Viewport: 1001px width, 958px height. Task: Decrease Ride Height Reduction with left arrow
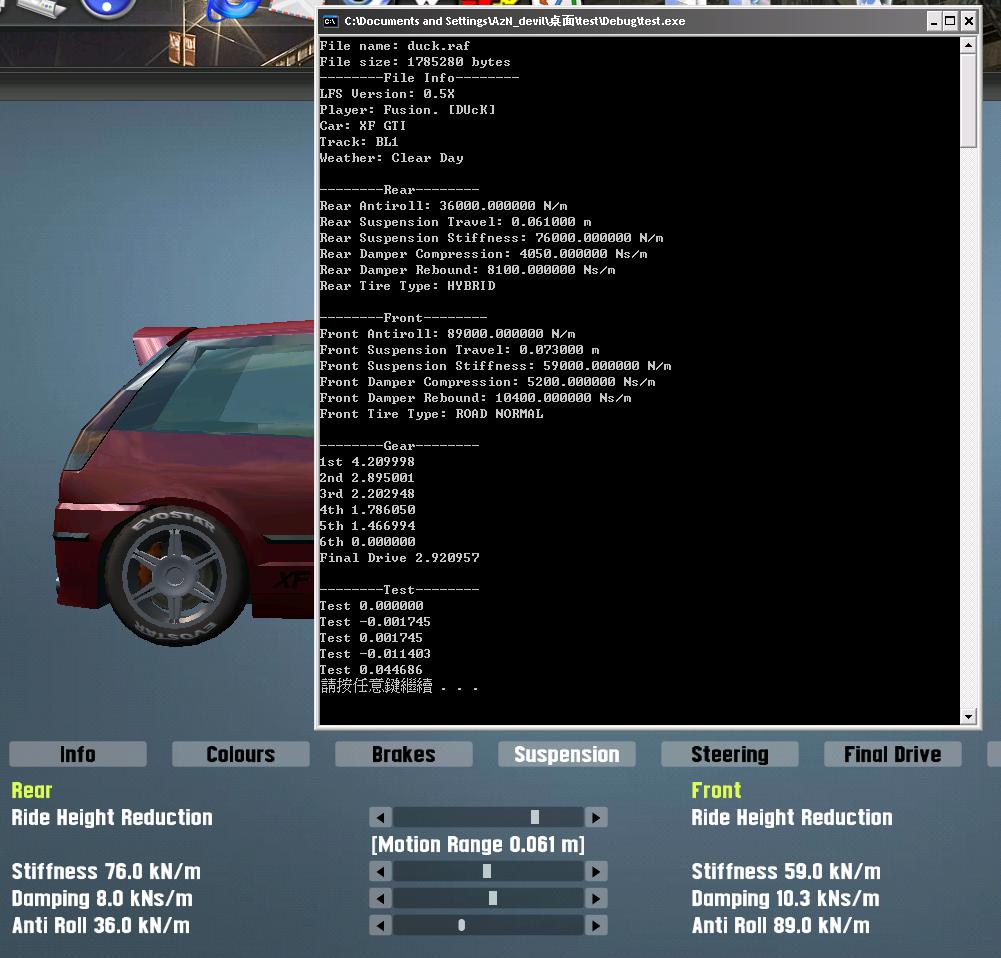pos(380,817)
